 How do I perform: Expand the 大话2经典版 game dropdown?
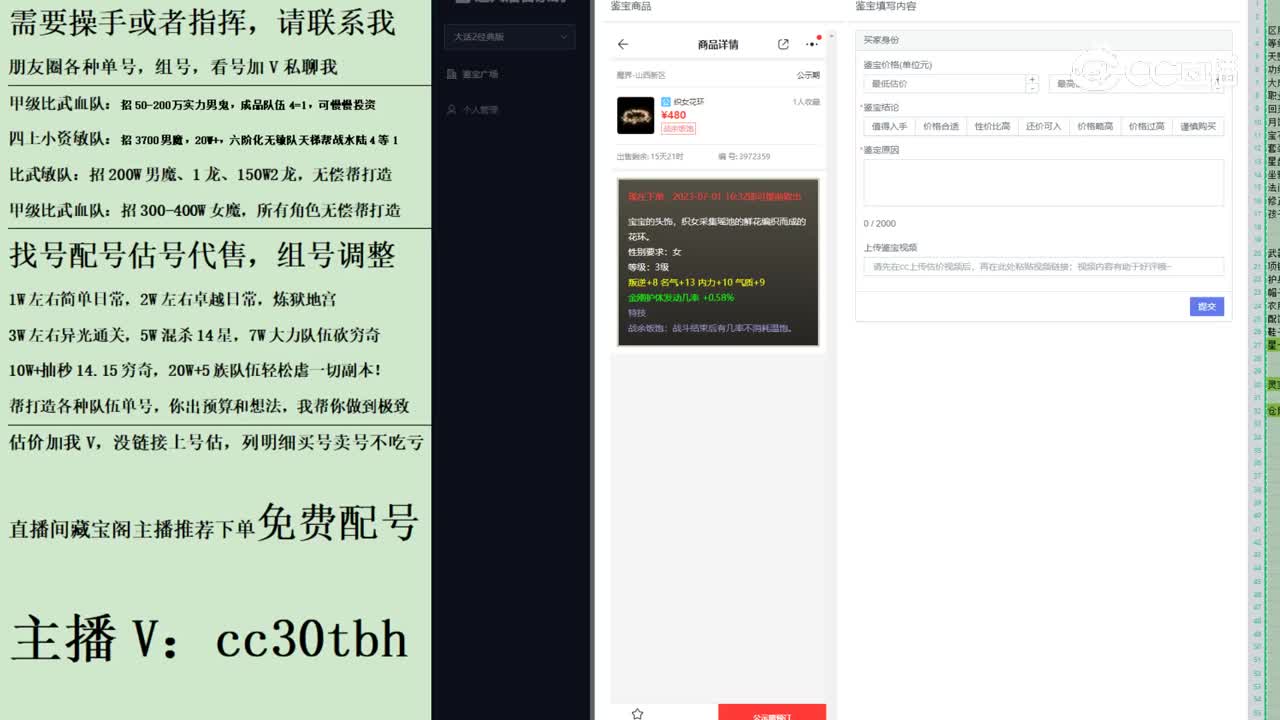click(x=509, y=37)
